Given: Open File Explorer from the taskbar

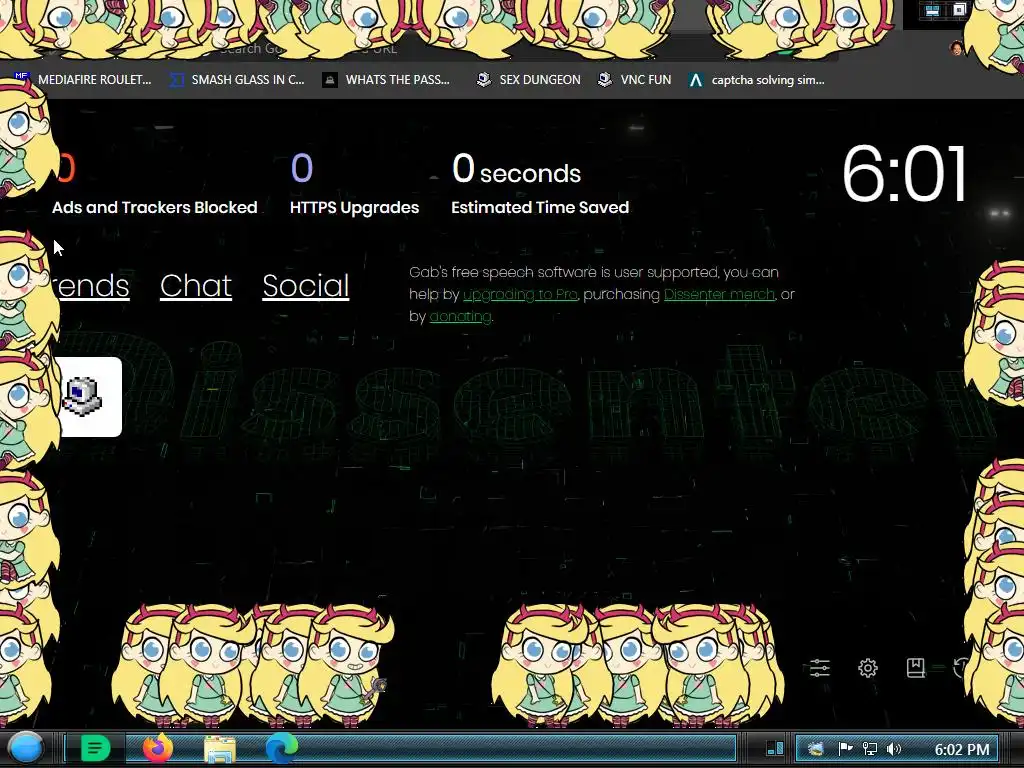Looking at the screenshot, I should 220,748.
